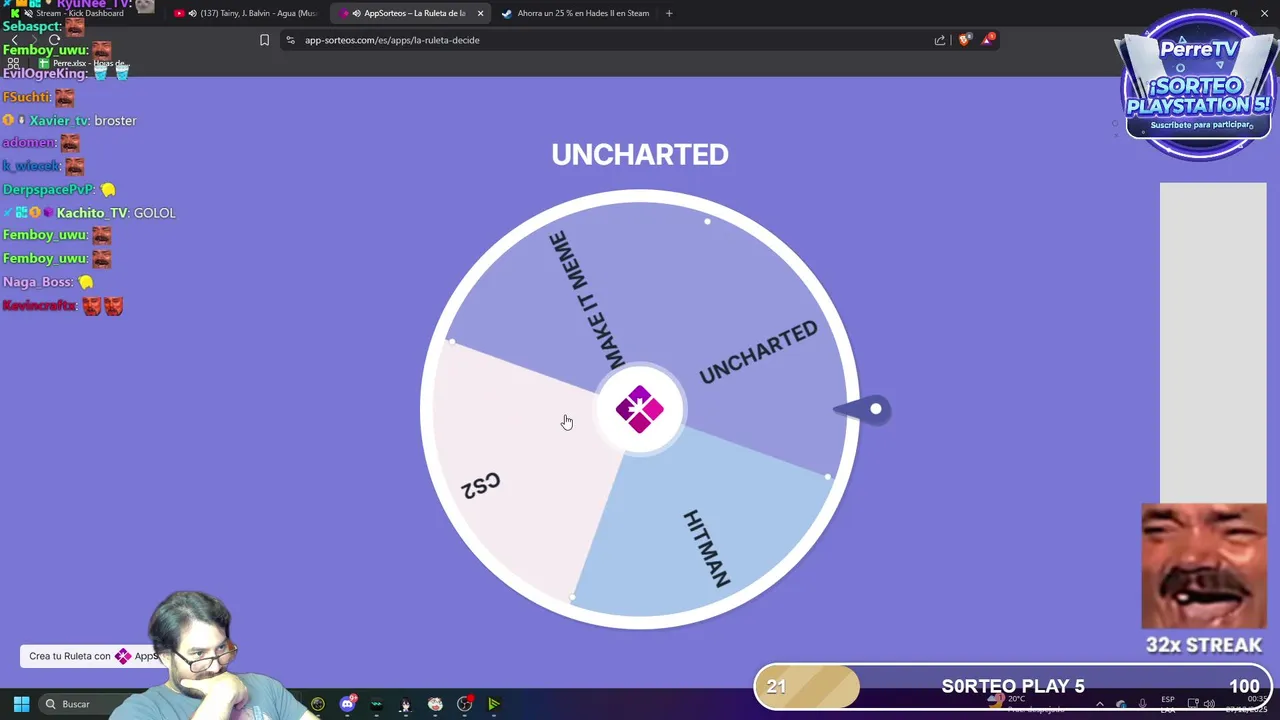Click the PerreTV Sorteo PlayStation 5 badge
This screenshot has height=720, width=1280.
pyautogui.click(x=1198, y=85)
